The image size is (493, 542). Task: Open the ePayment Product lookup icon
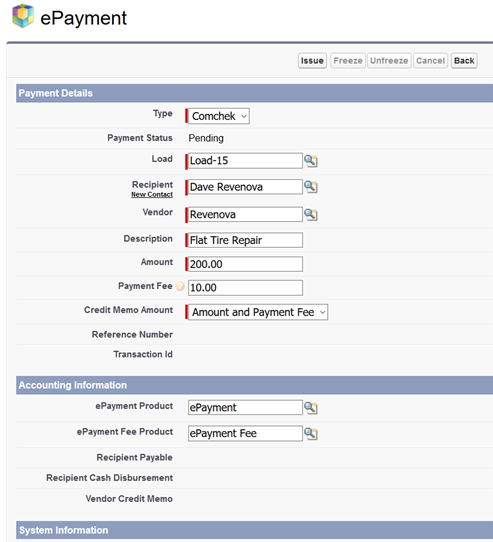pyautogui.click(x=310, y=408)
